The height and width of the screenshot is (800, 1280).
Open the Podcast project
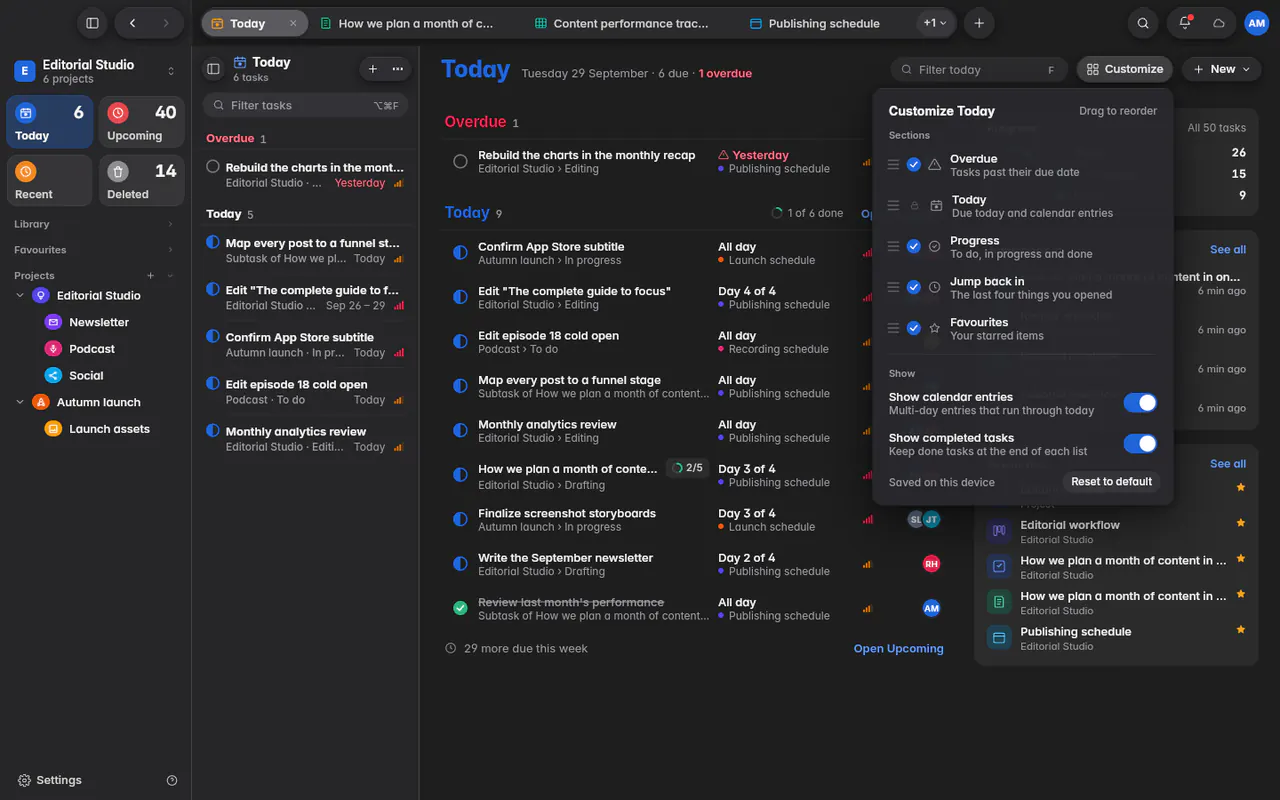click(x=92, y=349)
